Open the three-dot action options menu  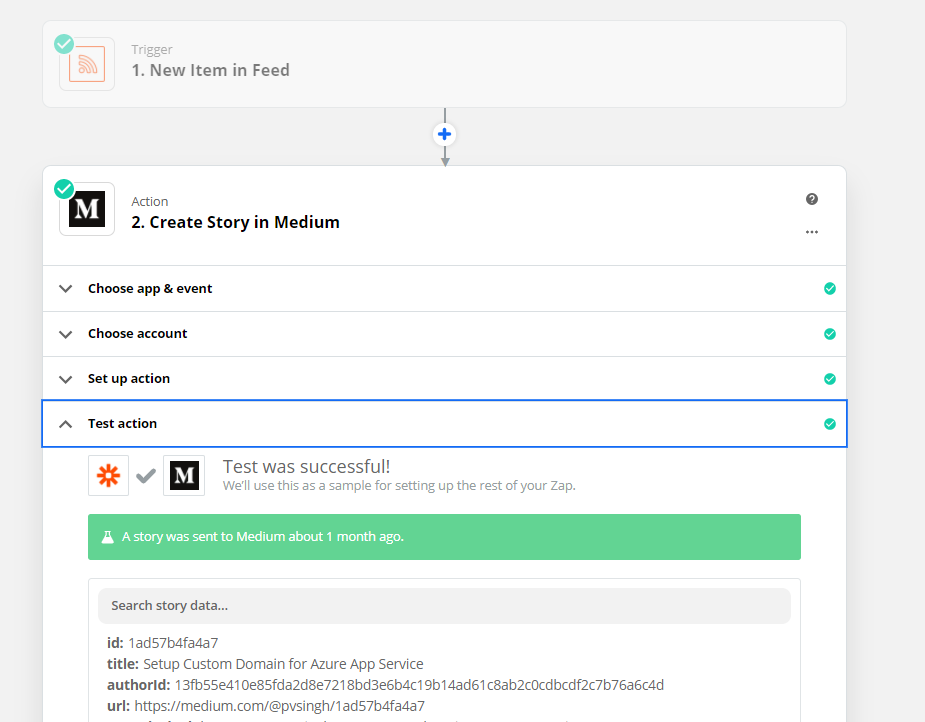(x=812, y=232)
